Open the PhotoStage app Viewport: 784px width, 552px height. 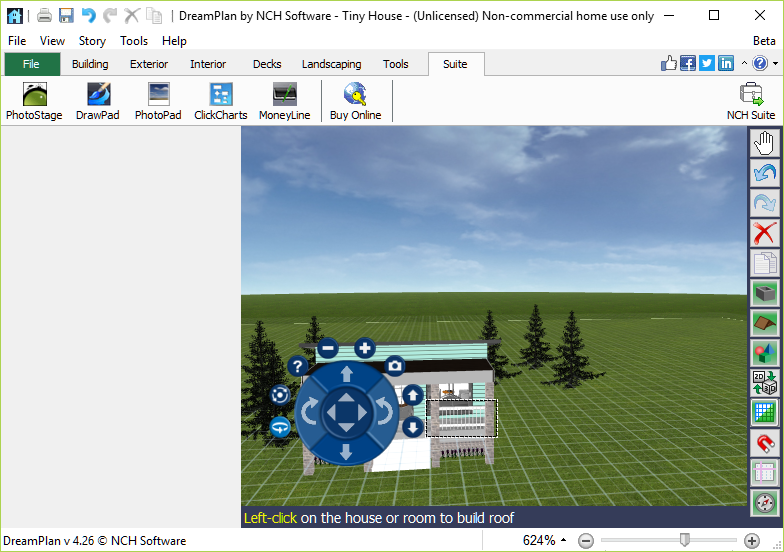pyautogui.click(x=34, y=102)
